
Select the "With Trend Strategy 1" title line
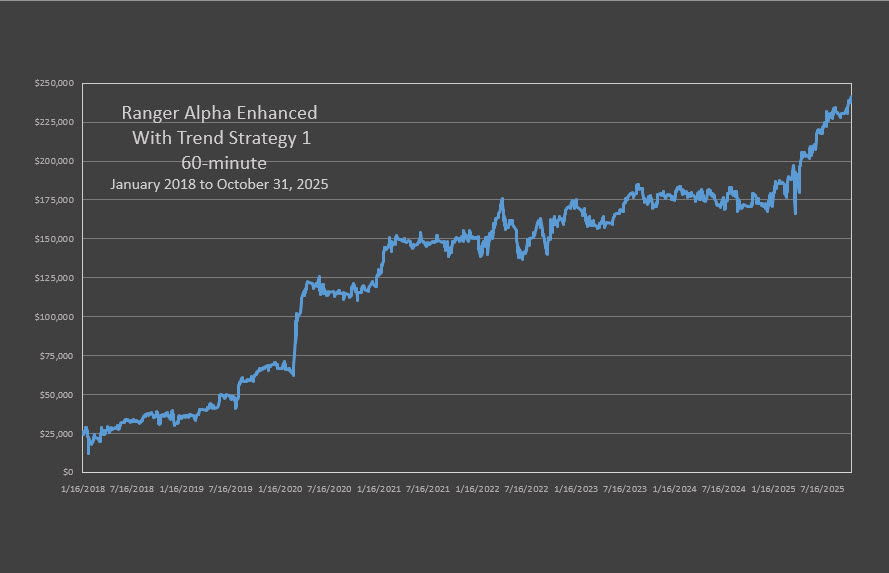click(221, 138)
